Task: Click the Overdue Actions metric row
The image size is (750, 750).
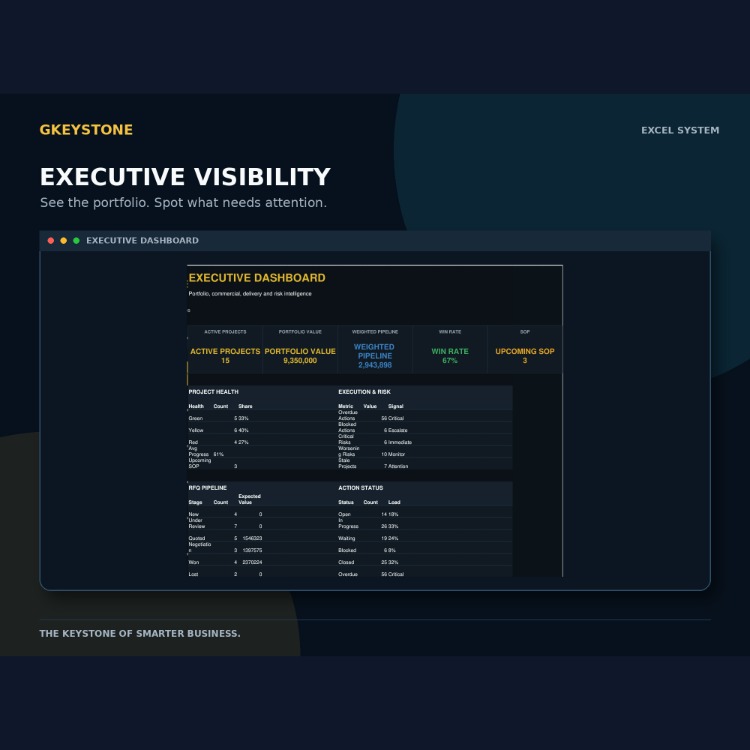Action: (x=425, y=415)
